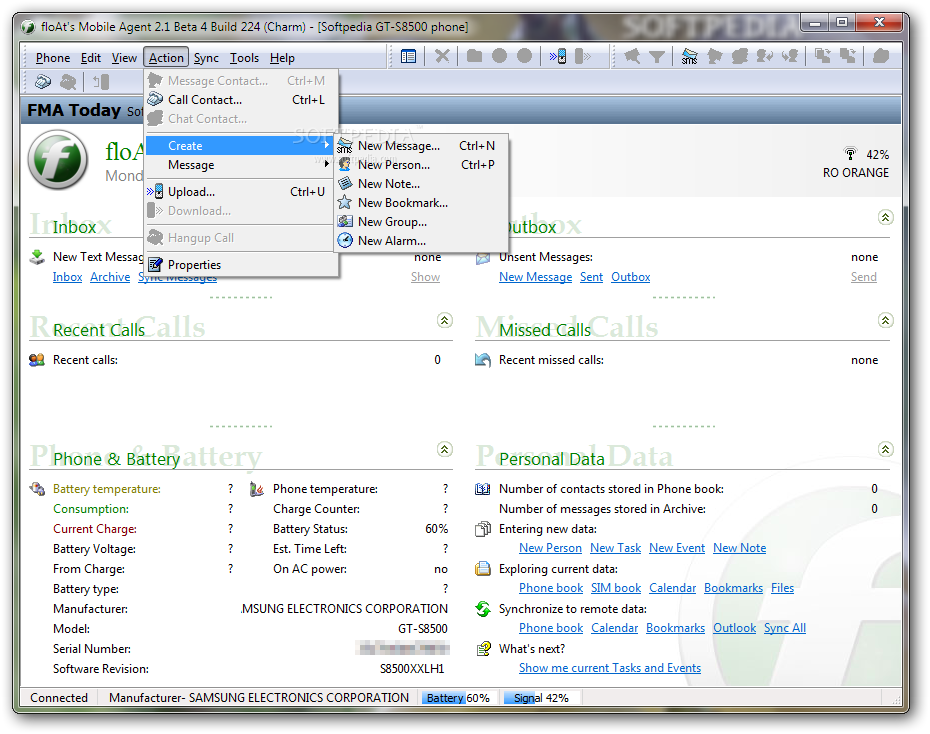Collapse the Outbox section
The image size is (930, 734).
coord(885,218)
